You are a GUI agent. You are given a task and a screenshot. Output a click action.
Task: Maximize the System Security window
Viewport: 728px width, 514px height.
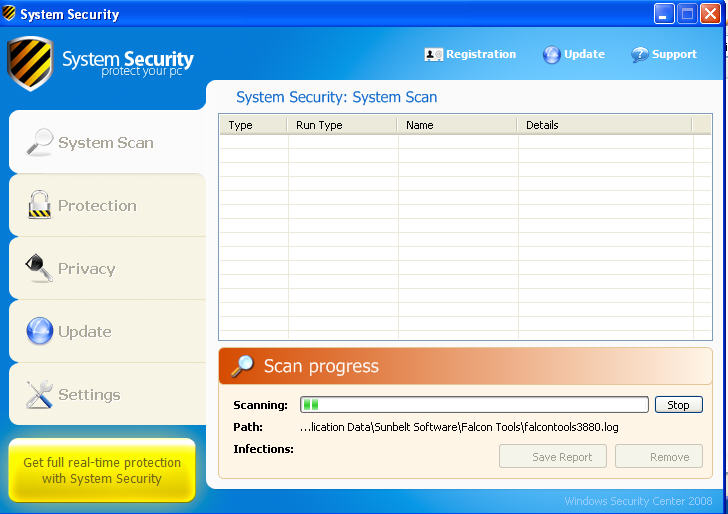[x=687, y=13]
